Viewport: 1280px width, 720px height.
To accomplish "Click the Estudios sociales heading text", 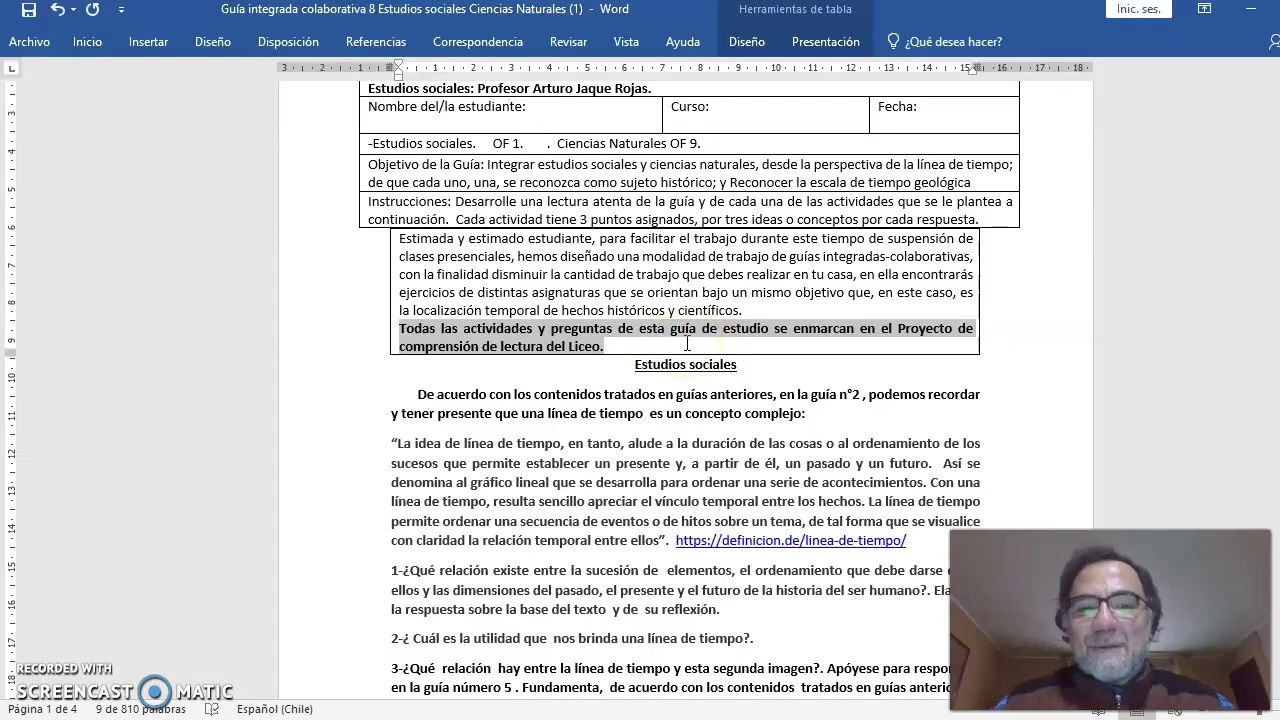I will [x=685, y=365].
